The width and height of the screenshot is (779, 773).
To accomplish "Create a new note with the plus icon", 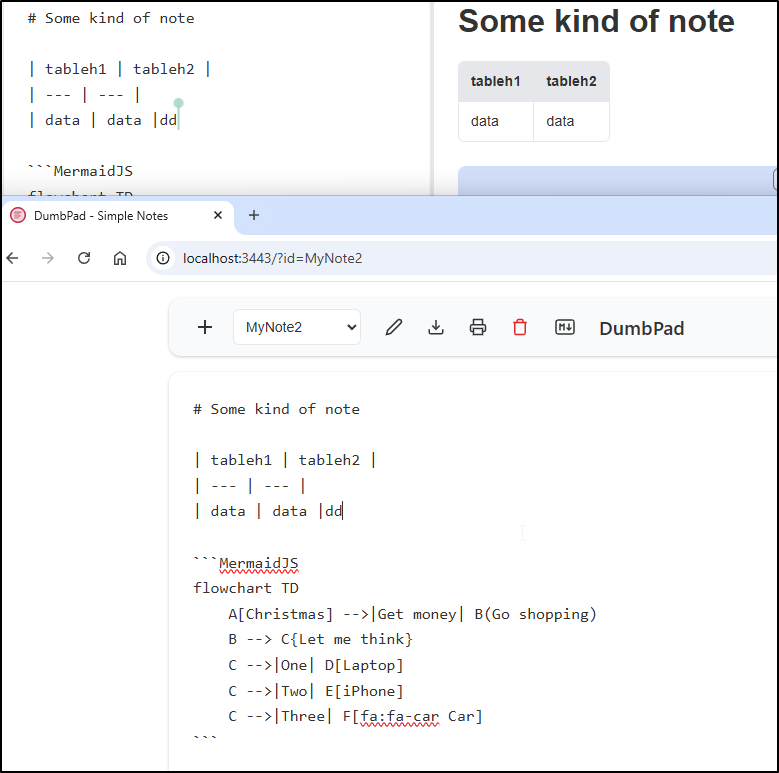I will [x=205, y=327].
